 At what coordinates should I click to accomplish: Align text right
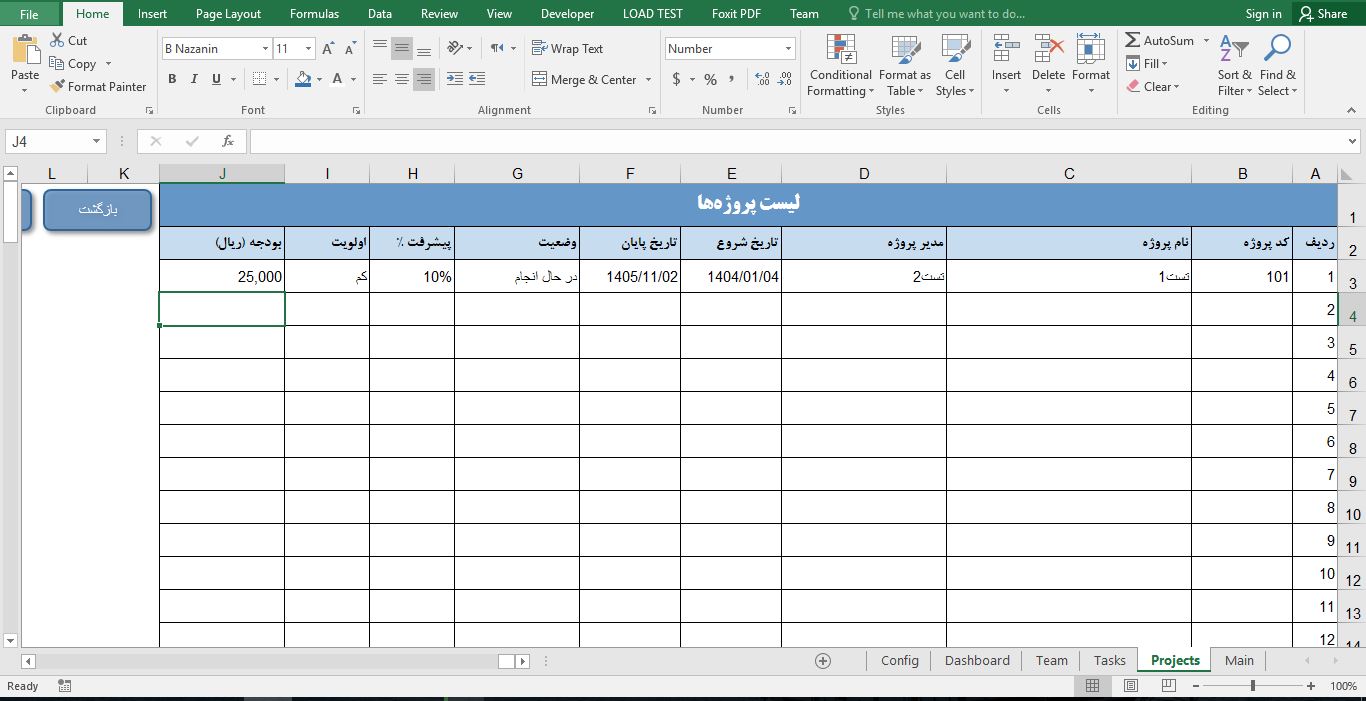(424, 79)
